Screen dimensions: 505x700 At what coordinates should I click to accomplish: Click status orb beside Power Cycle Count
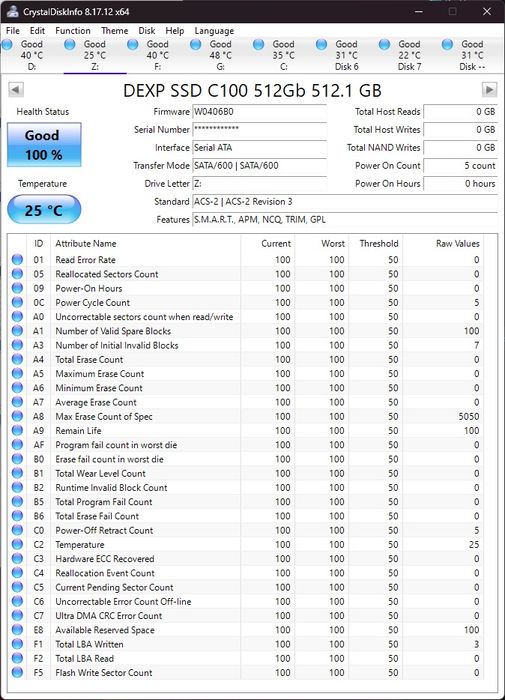[x=17, y=302]
